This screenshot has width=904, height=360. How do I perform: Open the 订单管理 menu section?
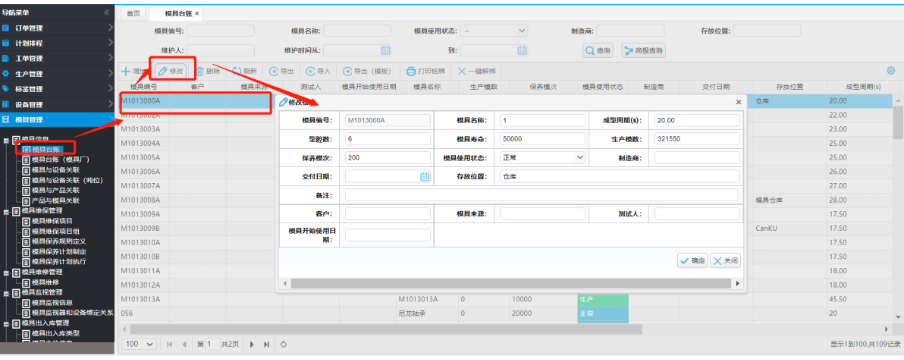(57, 28)
